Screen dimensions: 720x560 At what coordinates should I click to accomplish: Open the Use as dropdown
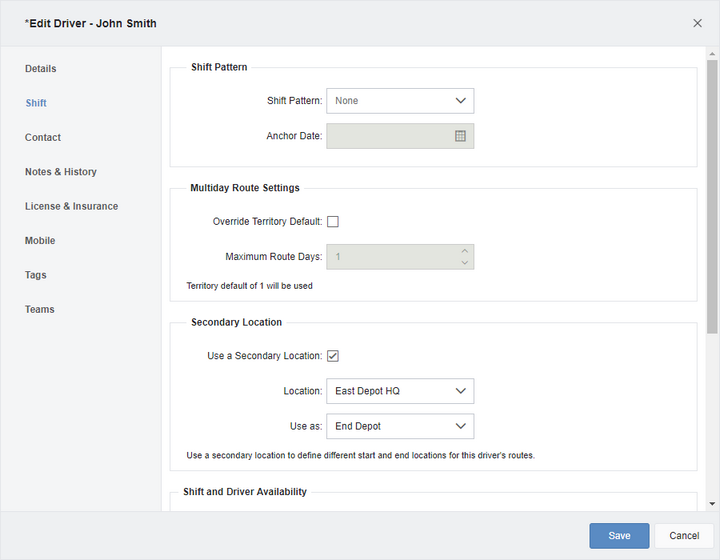[x=400, y=426]
